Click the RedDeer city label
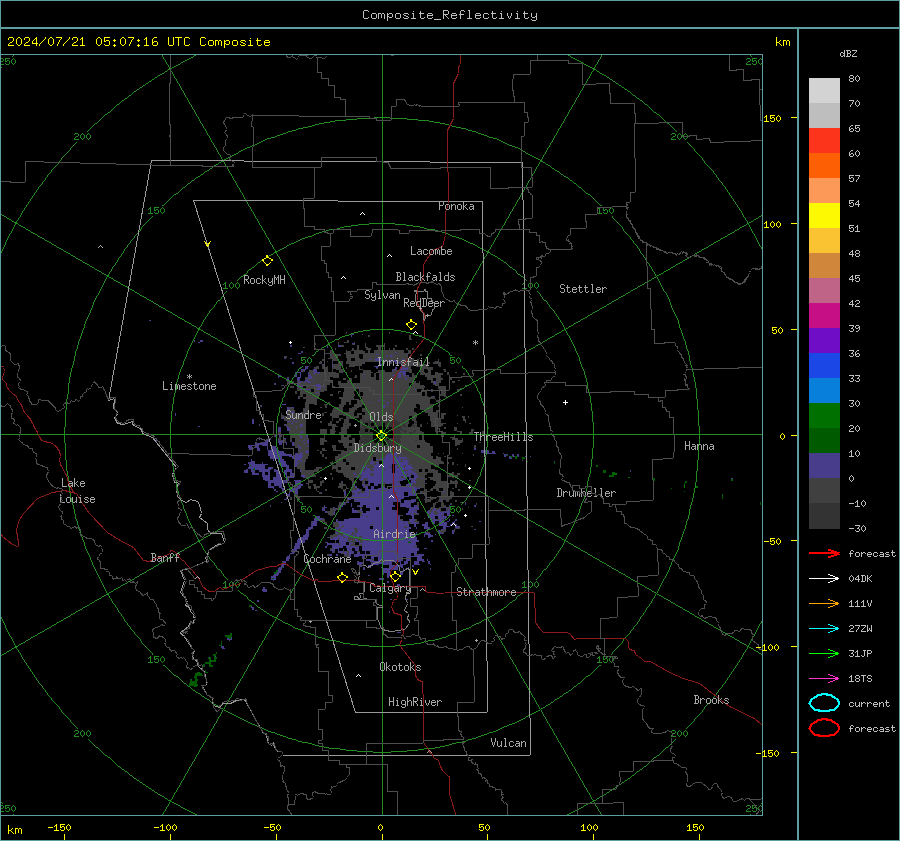 [x=424, y=303]
